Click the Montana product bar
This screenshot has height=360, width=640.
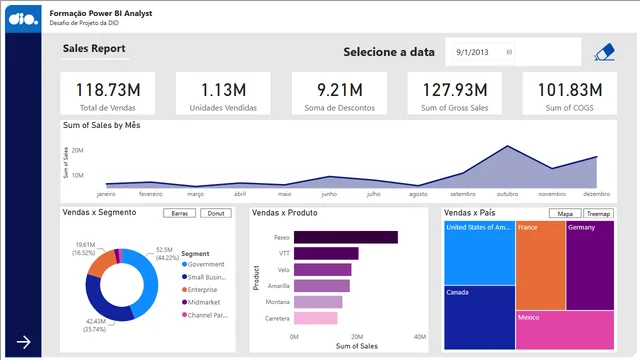pos(318,302)
